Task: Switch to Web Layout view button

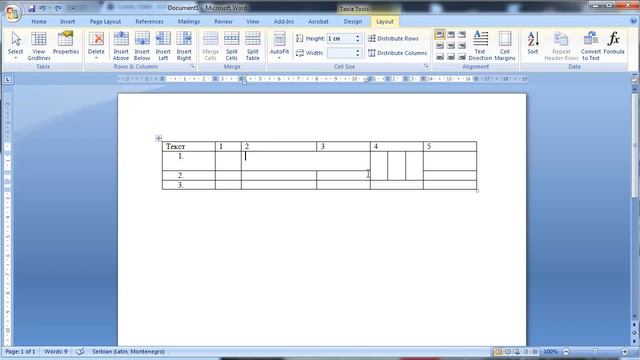Action: (x=516, y=351)
